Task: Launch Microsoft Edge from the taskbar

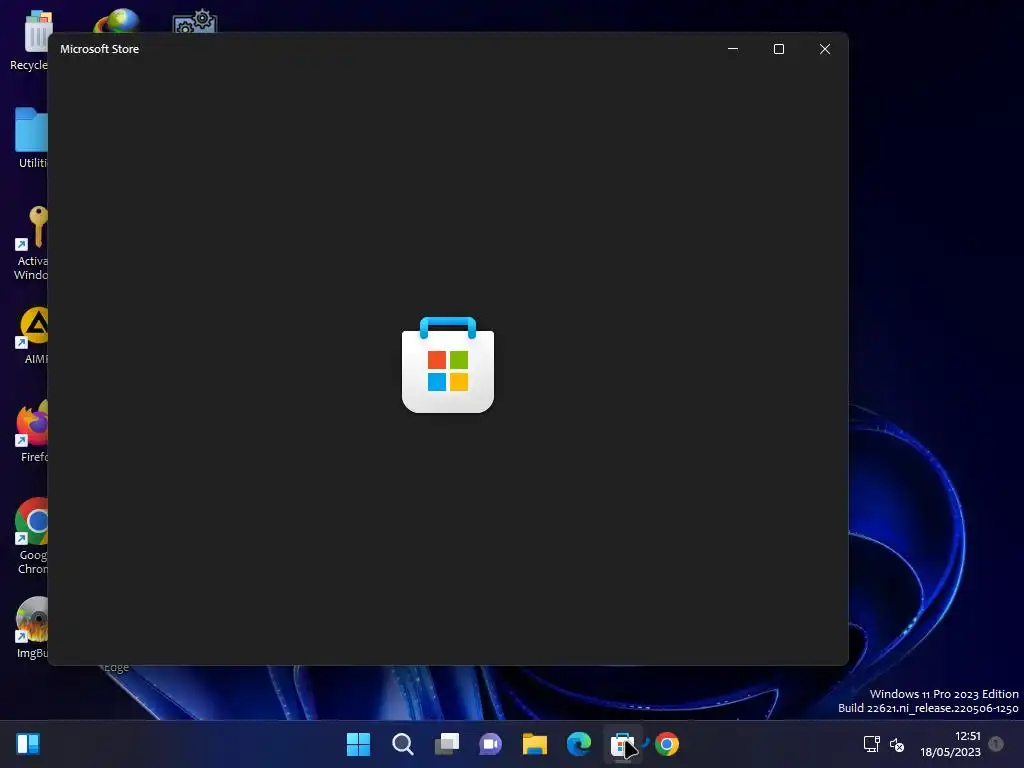Action: tap(579, 744)
